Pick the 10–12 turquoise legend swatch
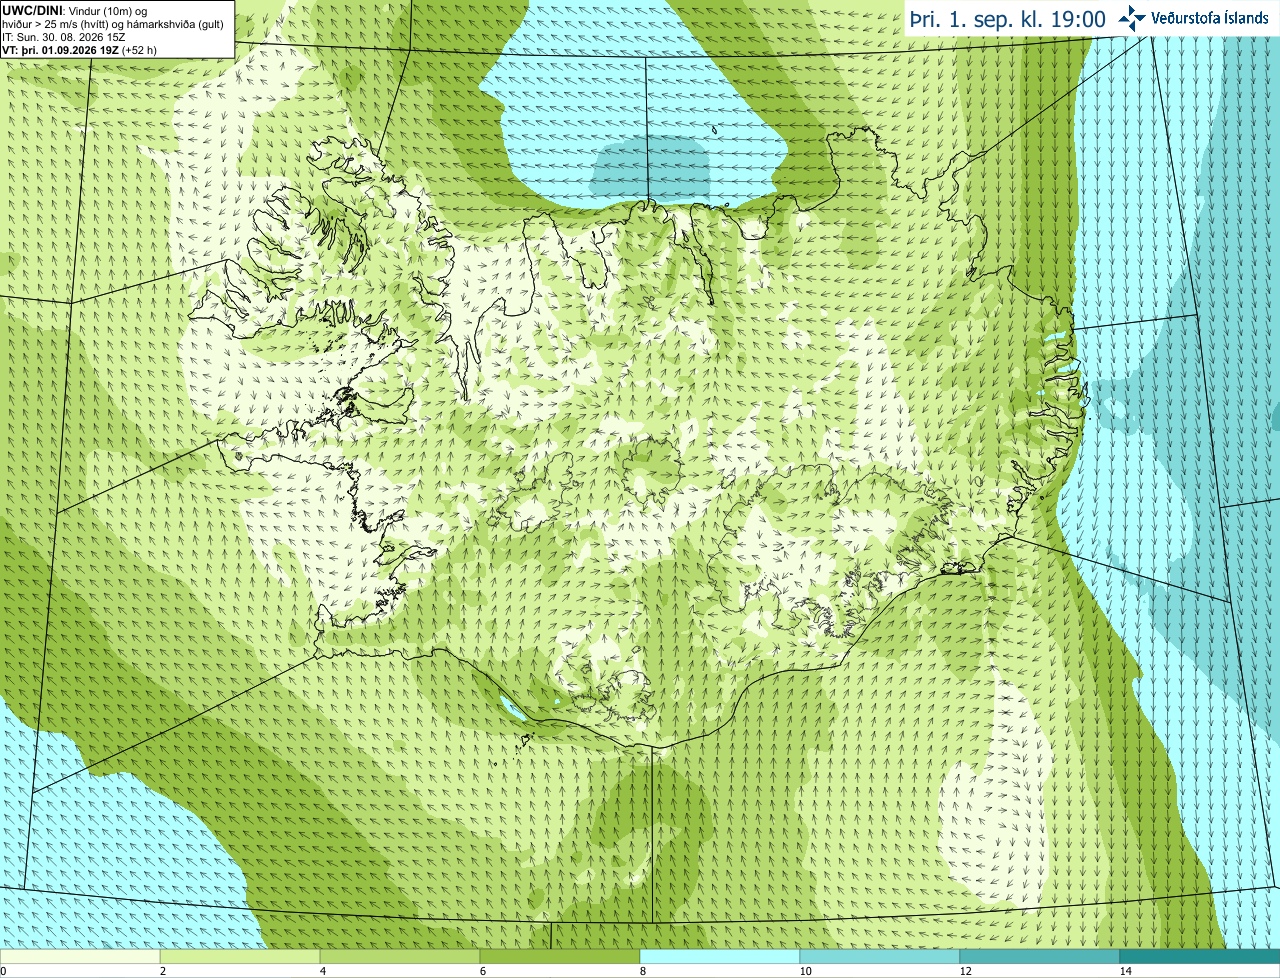The height and width of the screenshot is (978, 1280). point(880,956)
